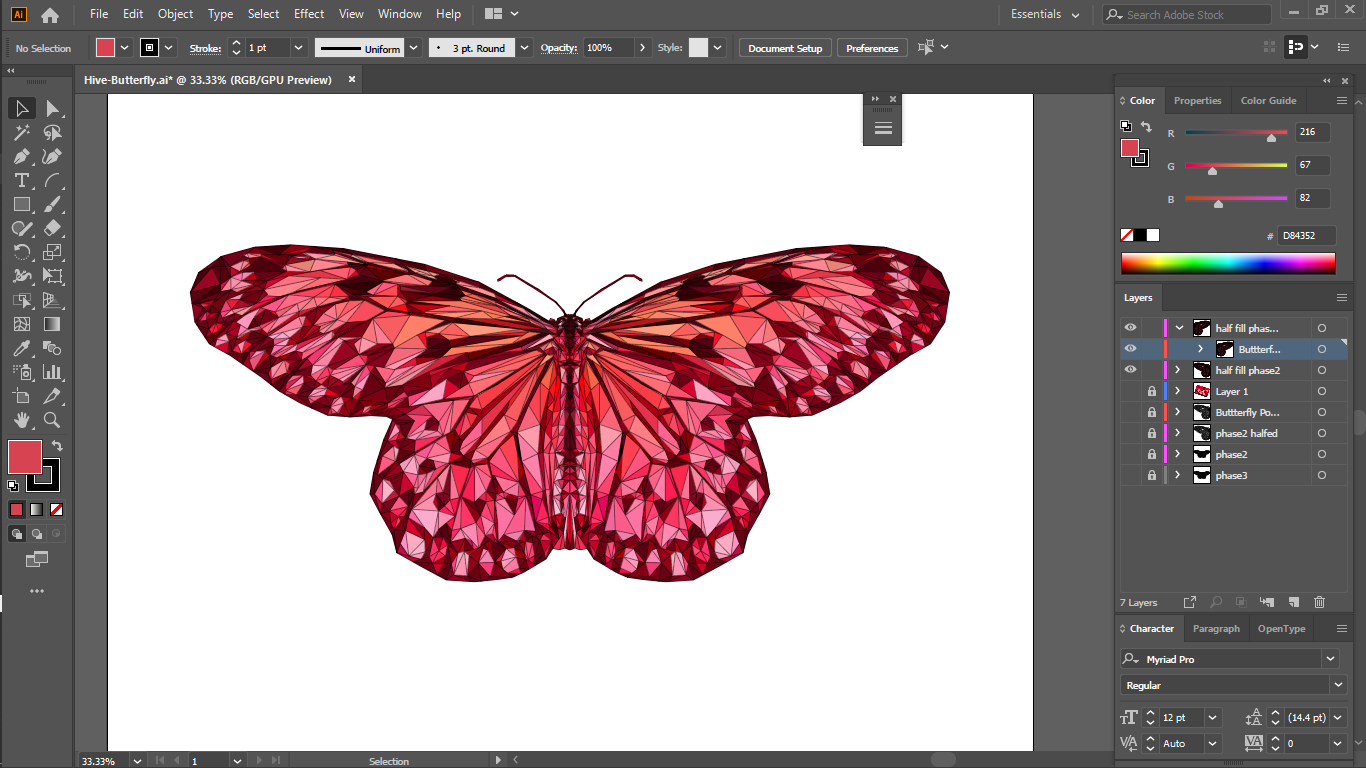Hide the top half fill phase layer
The height and width of the screenshot is (768, 1366).
(1130, 328)
